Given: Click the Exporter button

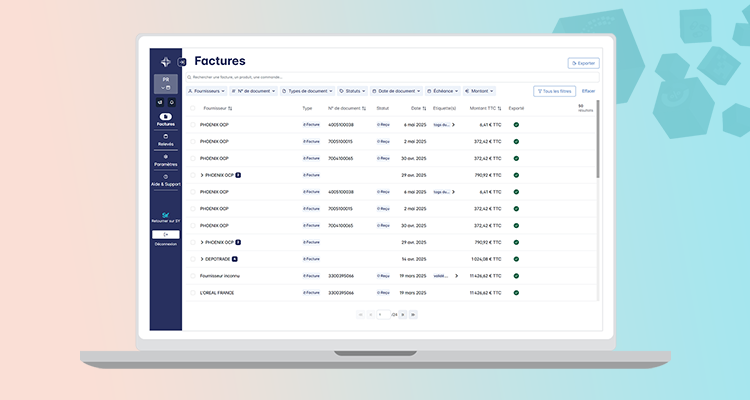Looking at the screenshot, I should click(x=583, y=63).
